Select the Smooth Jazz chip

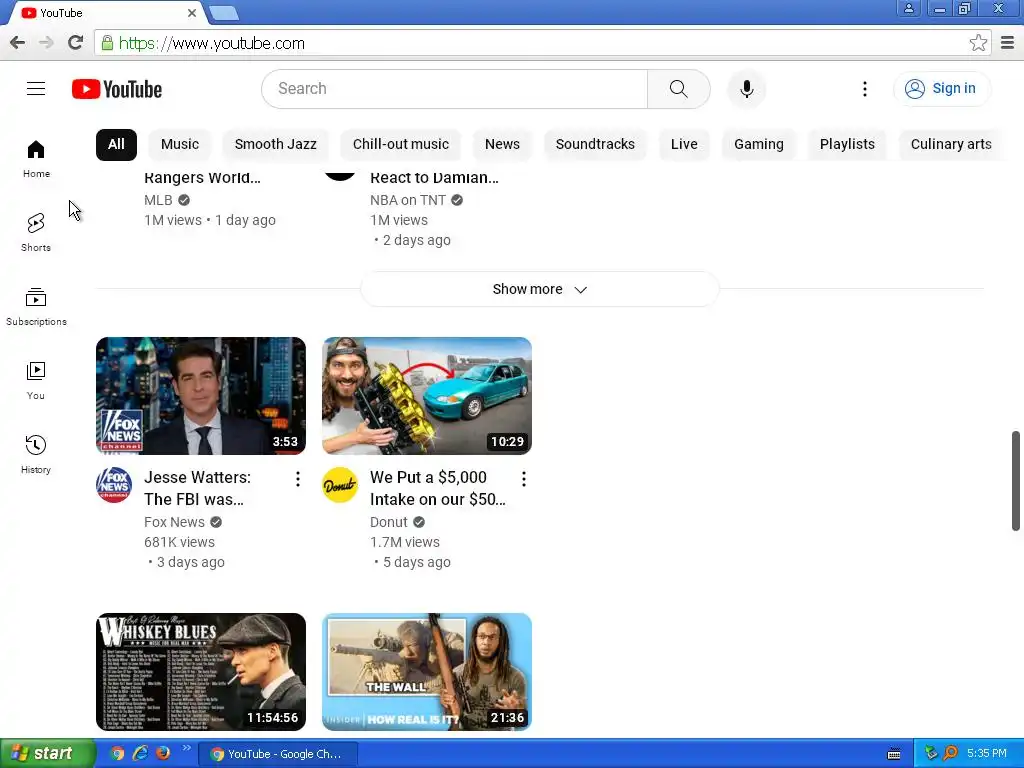point(276,144)
